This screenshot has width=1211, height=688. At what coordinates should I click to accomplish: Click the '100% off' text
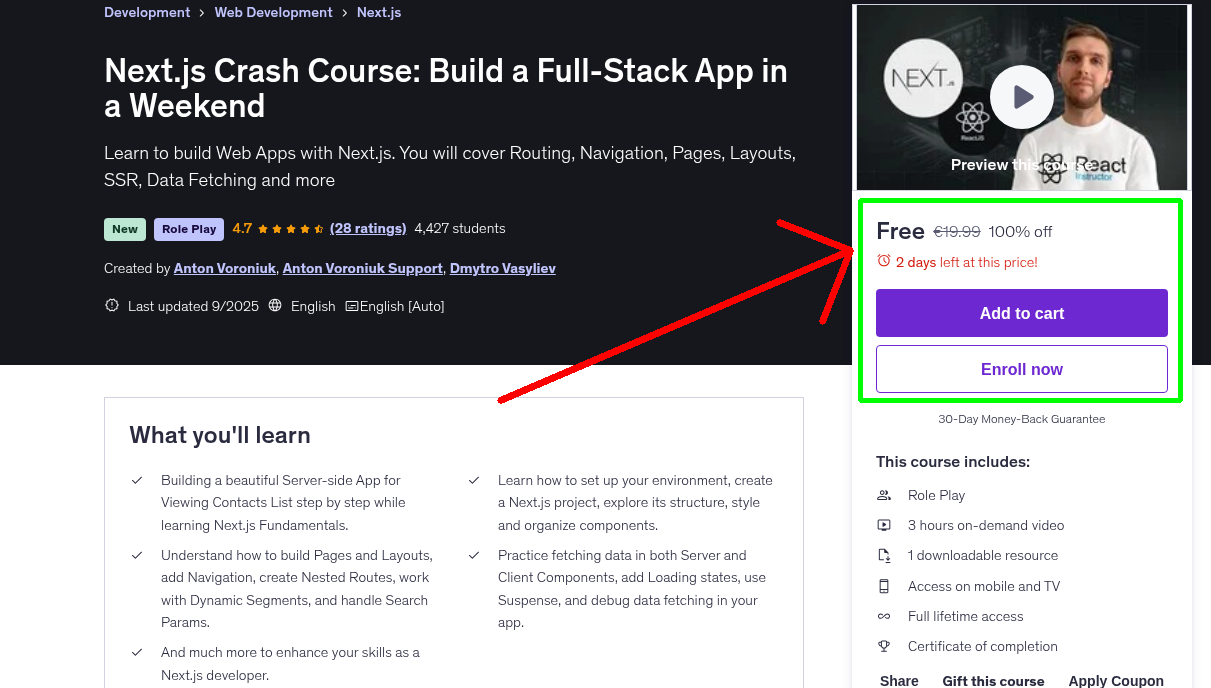(1020, 231)
